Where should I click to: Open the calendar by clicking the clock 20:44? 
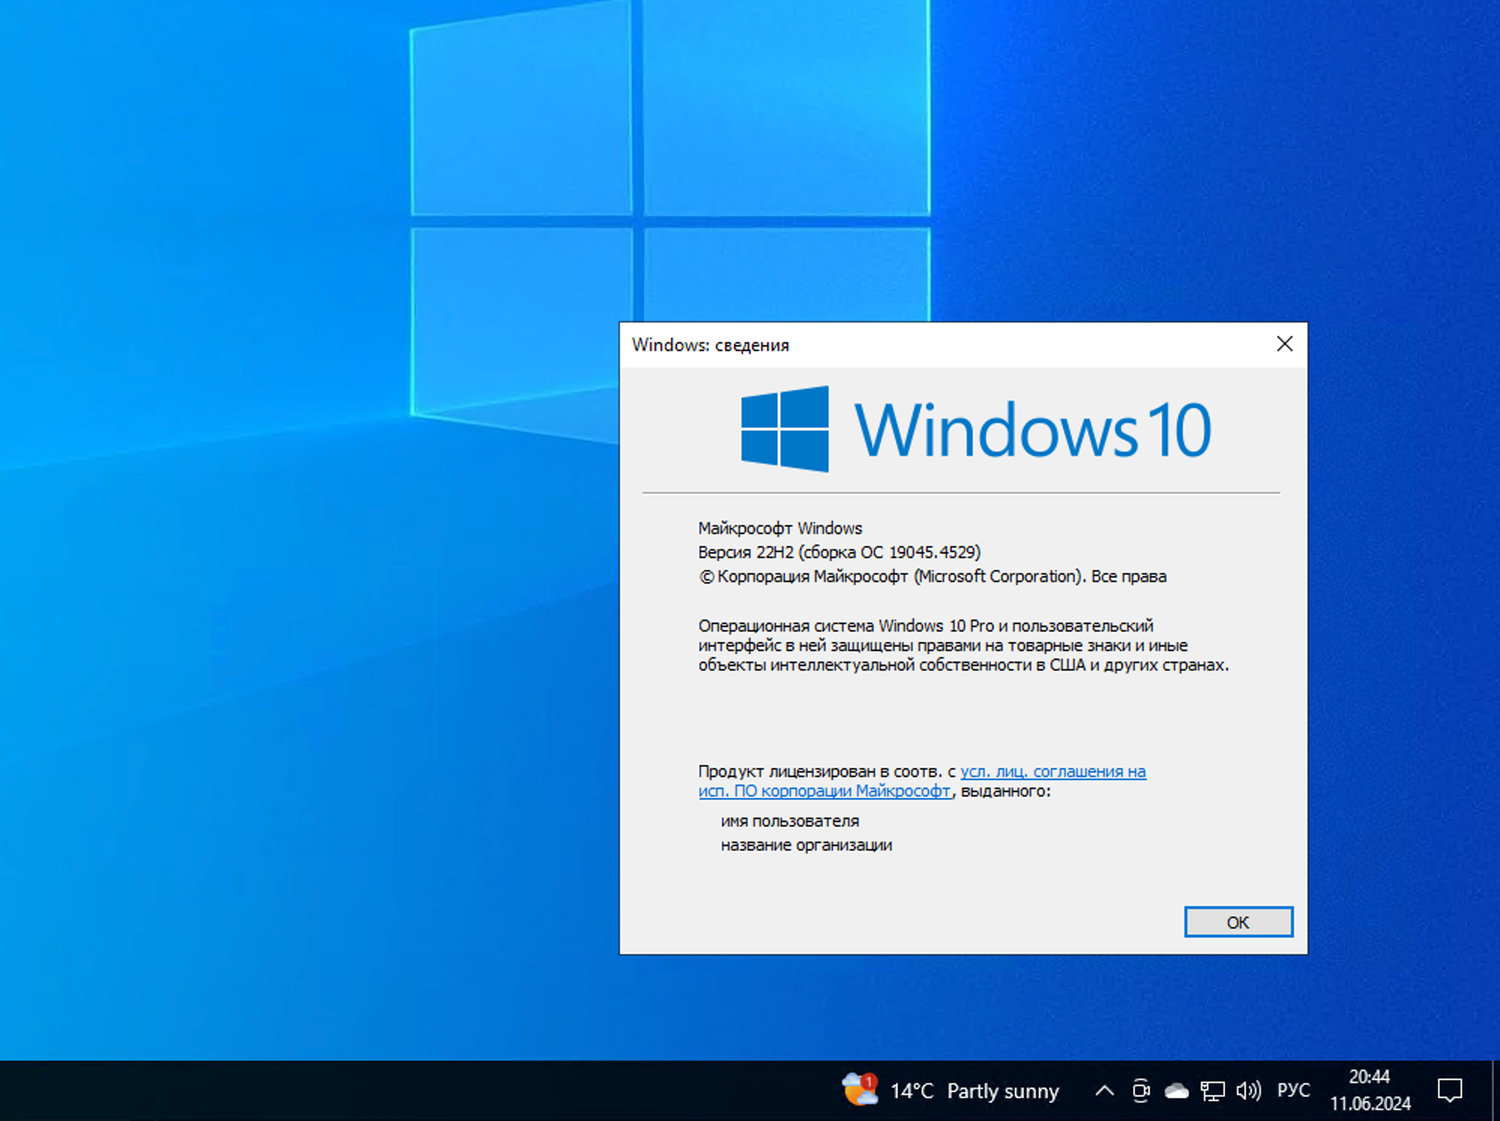[x=1370, y=1077]
